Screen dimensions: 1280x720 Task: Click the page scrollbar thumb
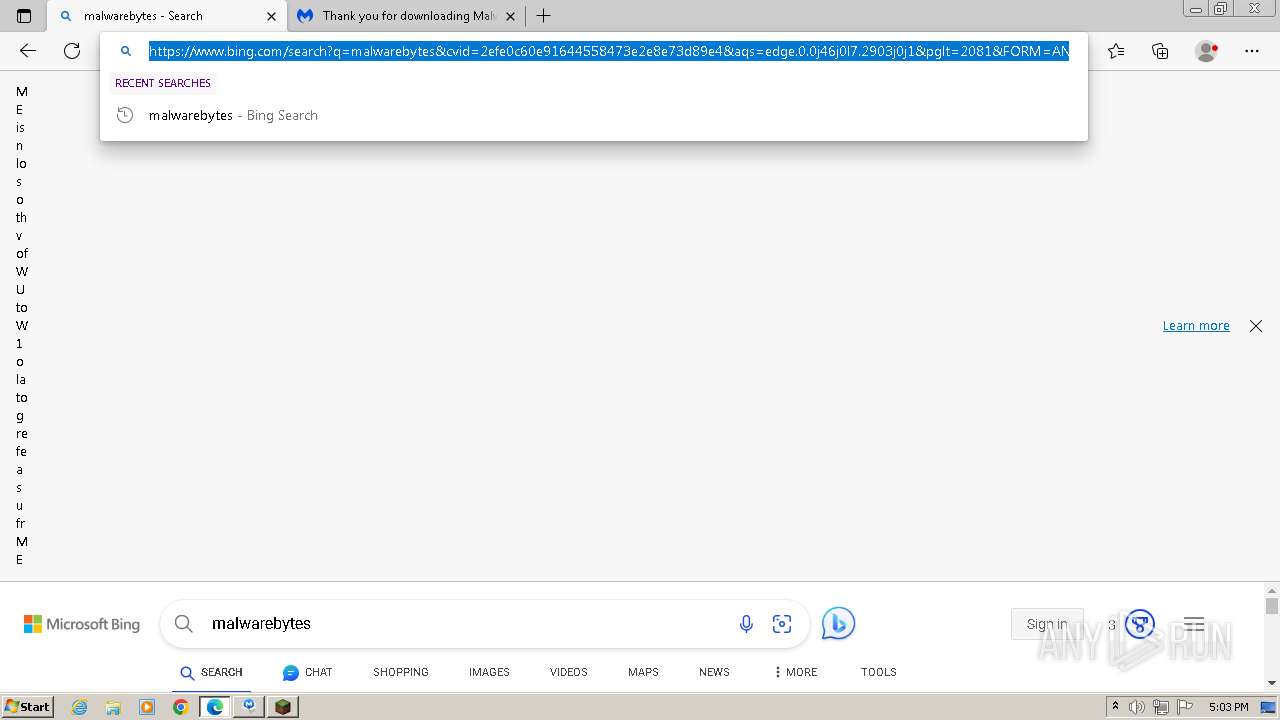[x=1272, y=606]
